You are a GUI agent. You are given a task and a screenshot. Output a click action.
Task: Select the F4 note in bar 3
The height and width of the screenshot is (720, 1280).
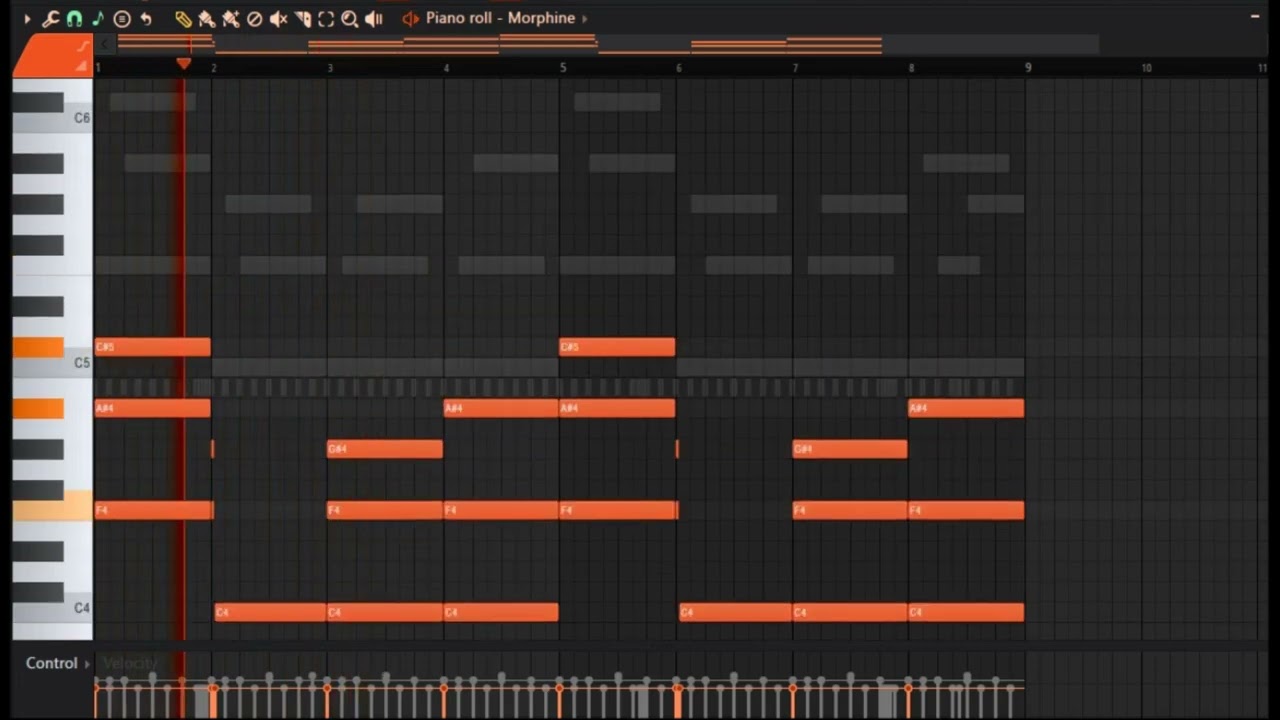(385, 510)
